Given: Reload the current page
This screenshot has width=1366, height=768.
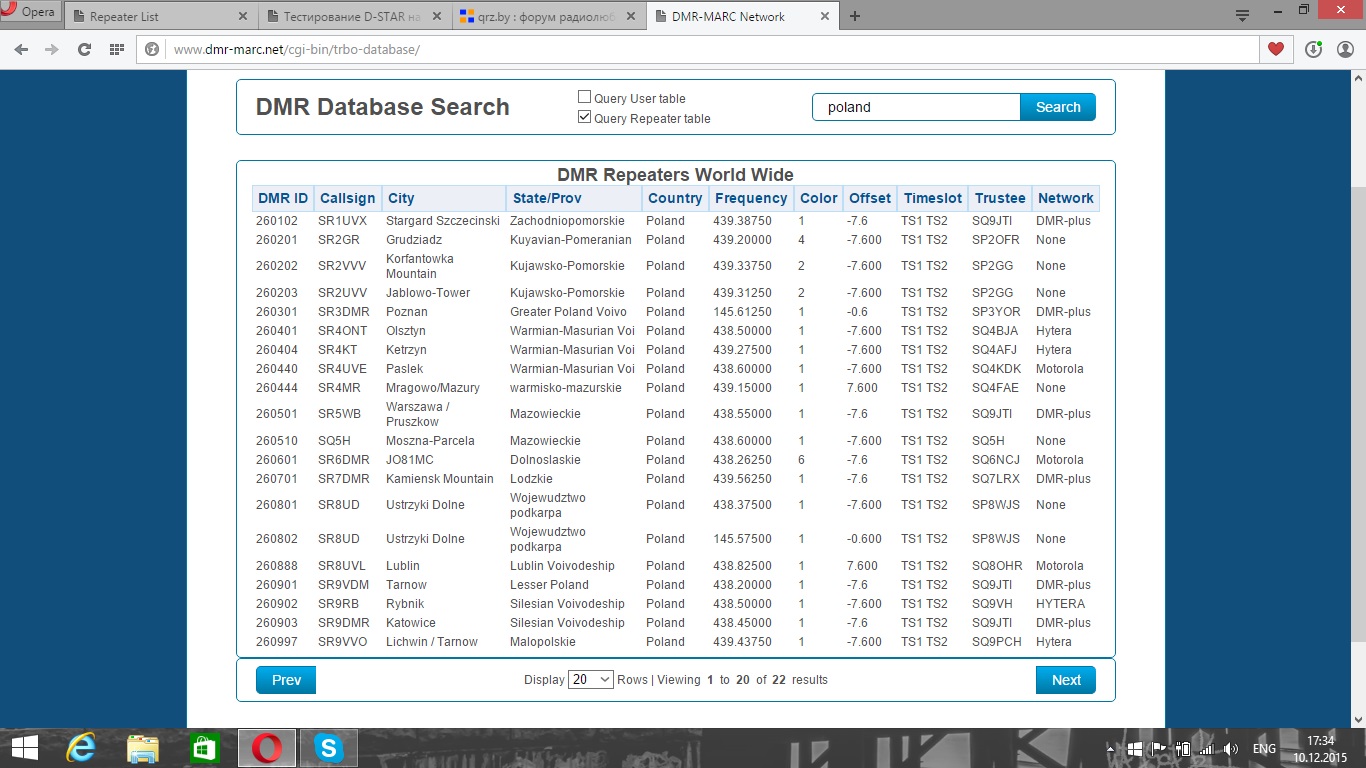Looking at the screenshot, I should coord(84,49).
